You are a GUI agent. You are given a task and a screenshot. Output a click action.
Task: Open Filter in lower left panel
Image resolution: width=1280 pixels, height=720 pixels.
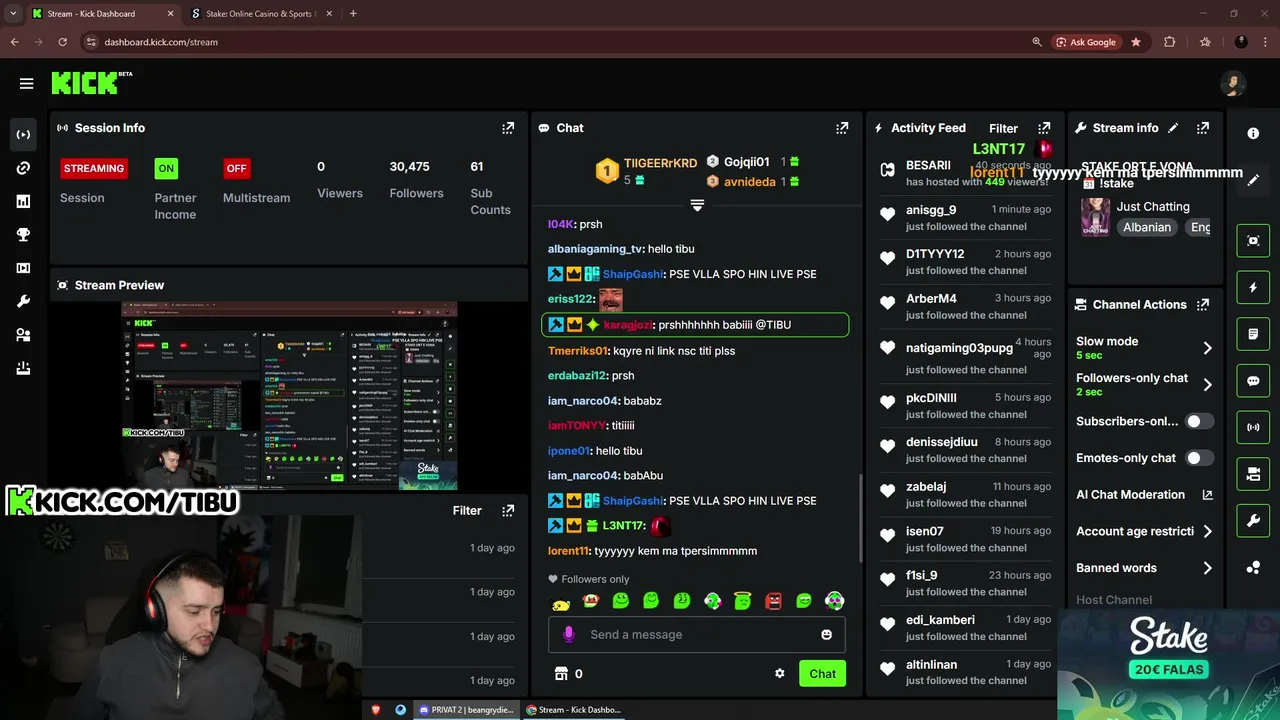pyautogui.click(x=467, y=510)
